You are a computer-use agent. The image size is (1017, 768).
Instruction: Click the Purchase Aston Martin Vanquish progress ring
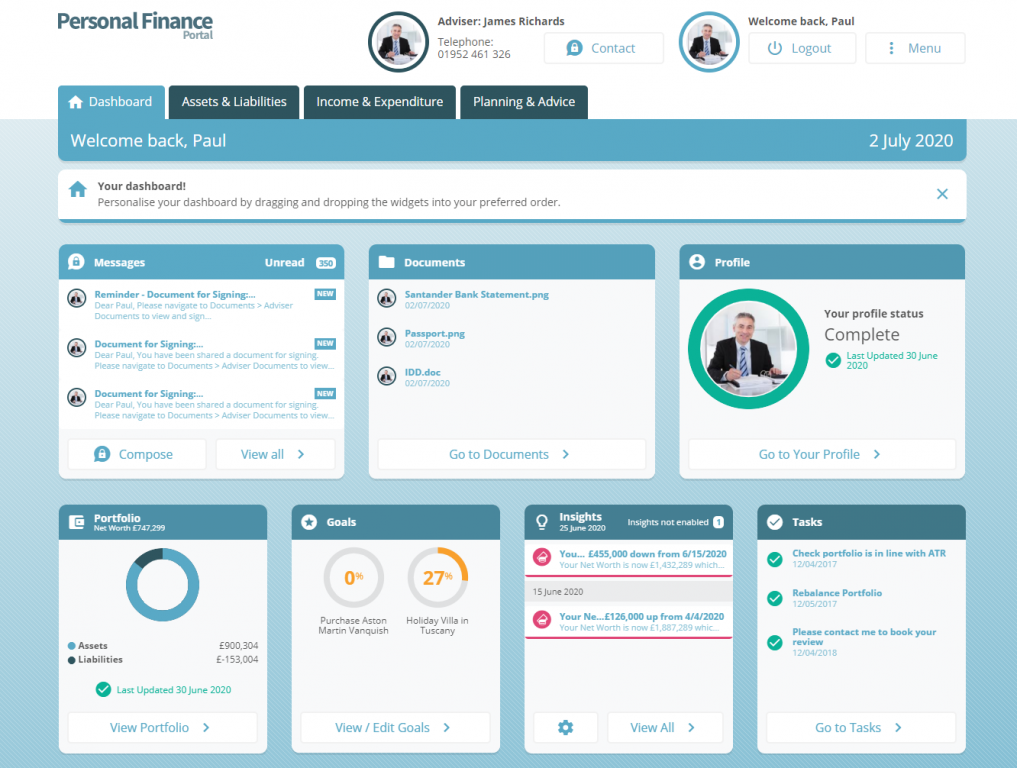(352, 578)
